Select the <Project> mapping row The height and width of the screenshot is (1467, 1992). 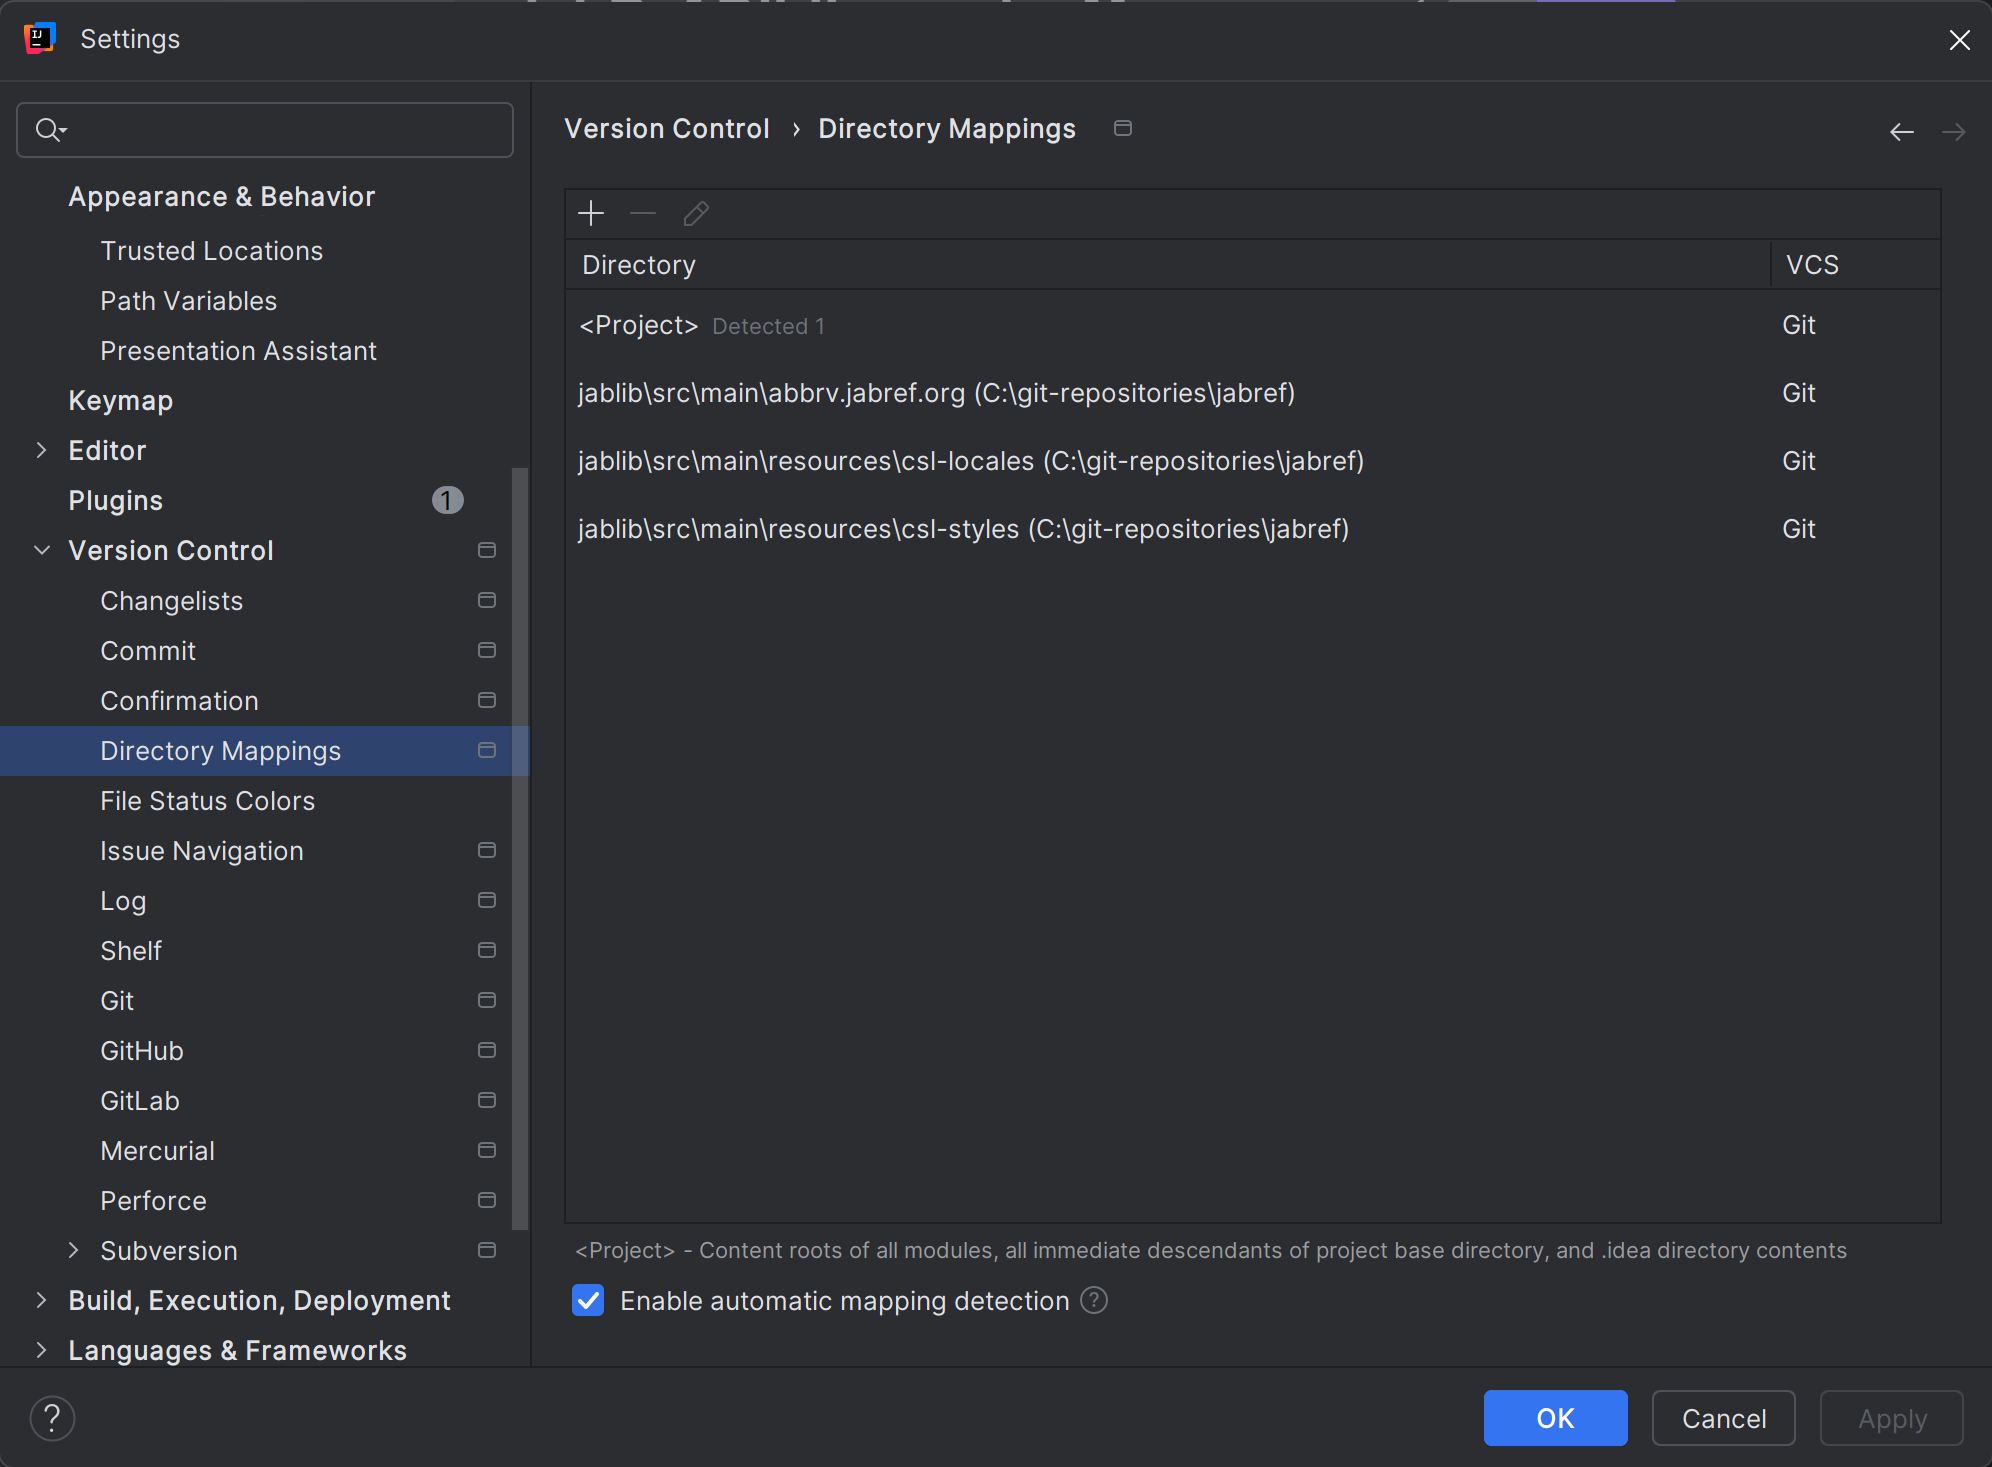[1252, 325]
